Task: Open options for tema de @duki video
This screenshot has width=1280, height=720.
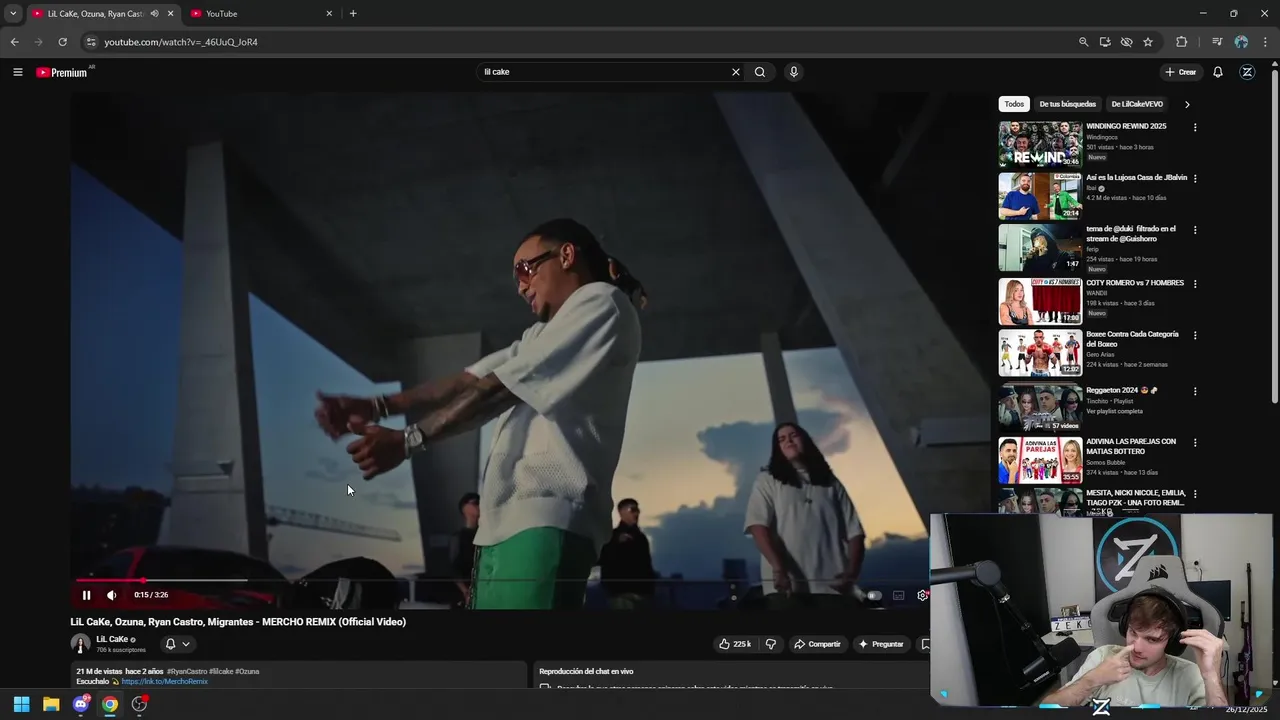Action: coord(1195,230)
